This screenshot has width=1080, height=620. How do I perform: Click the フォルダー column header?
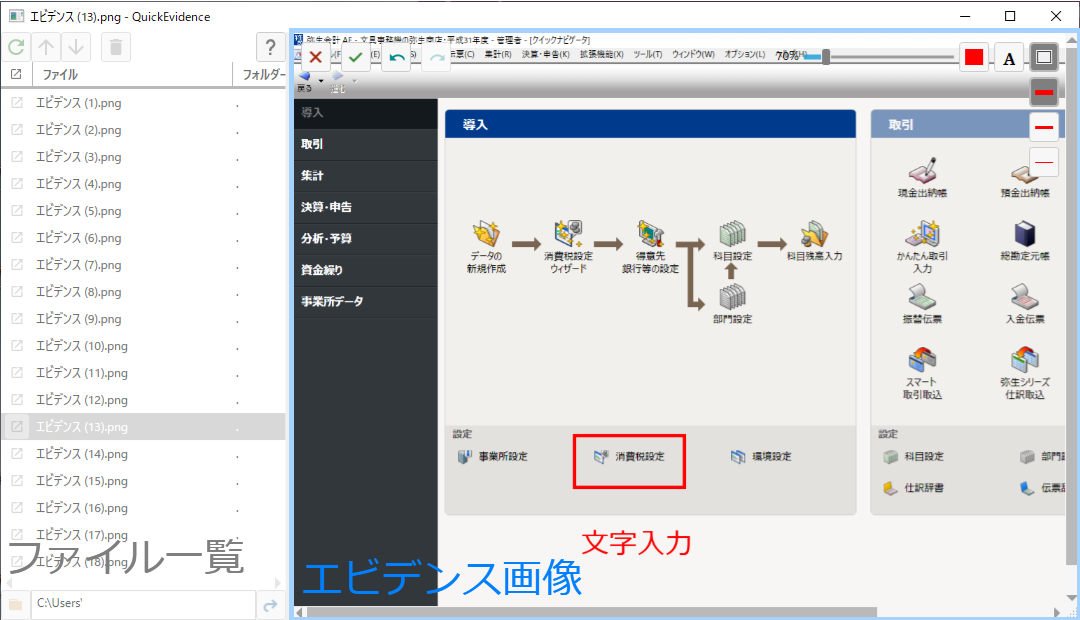tap(262, 74)
